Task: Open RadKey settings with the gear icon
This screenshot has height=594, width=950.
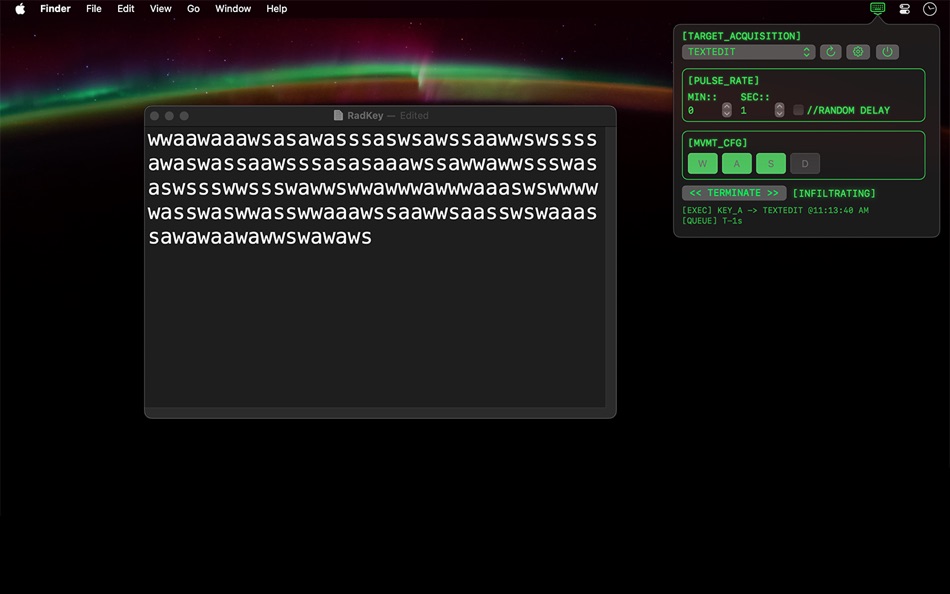Action: [x=858, y=52]
